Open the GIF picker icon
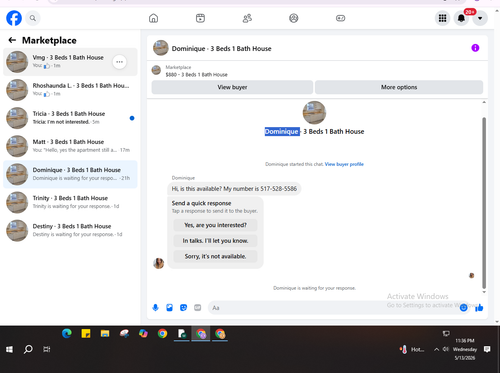Screen dimensions: 500x373 [198, 308]
